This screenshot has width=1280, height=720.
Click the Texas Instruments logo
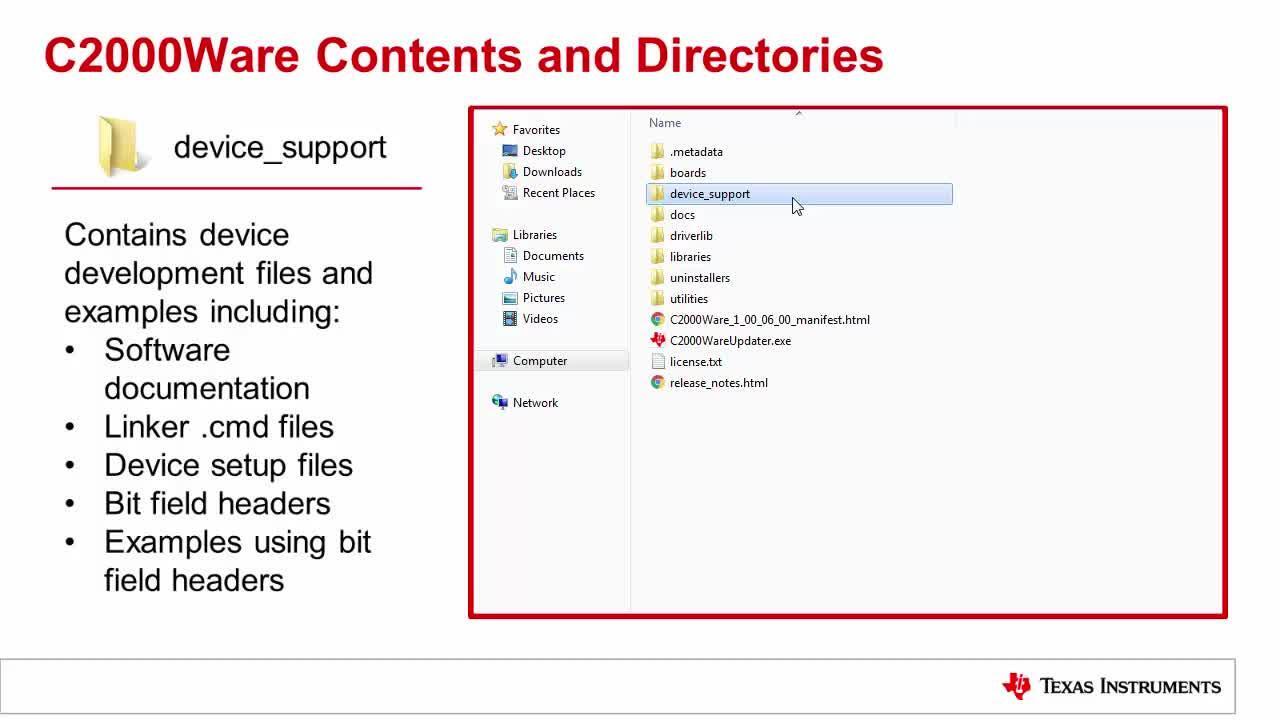coord(1111,686)
